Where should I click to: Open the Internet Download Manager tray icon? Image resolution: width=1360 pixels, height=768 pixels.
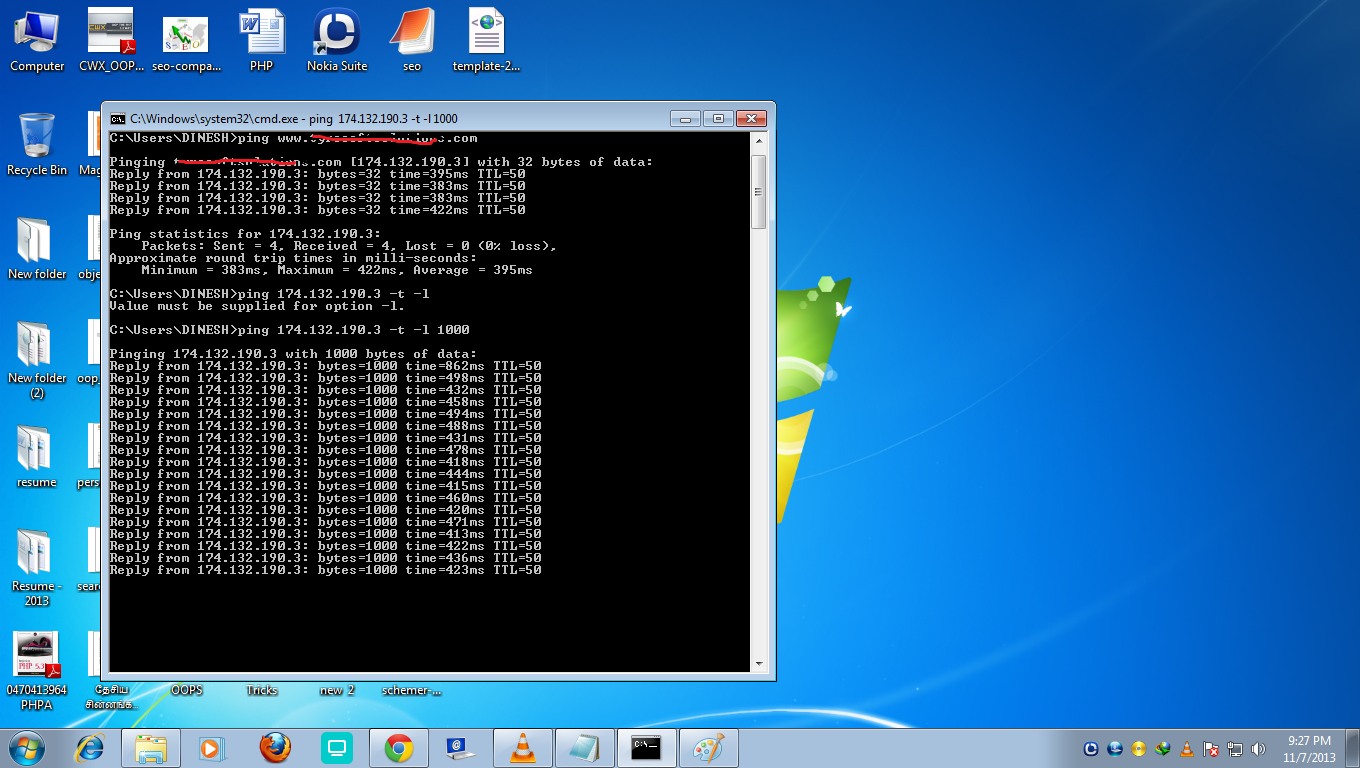point(1163,748)
